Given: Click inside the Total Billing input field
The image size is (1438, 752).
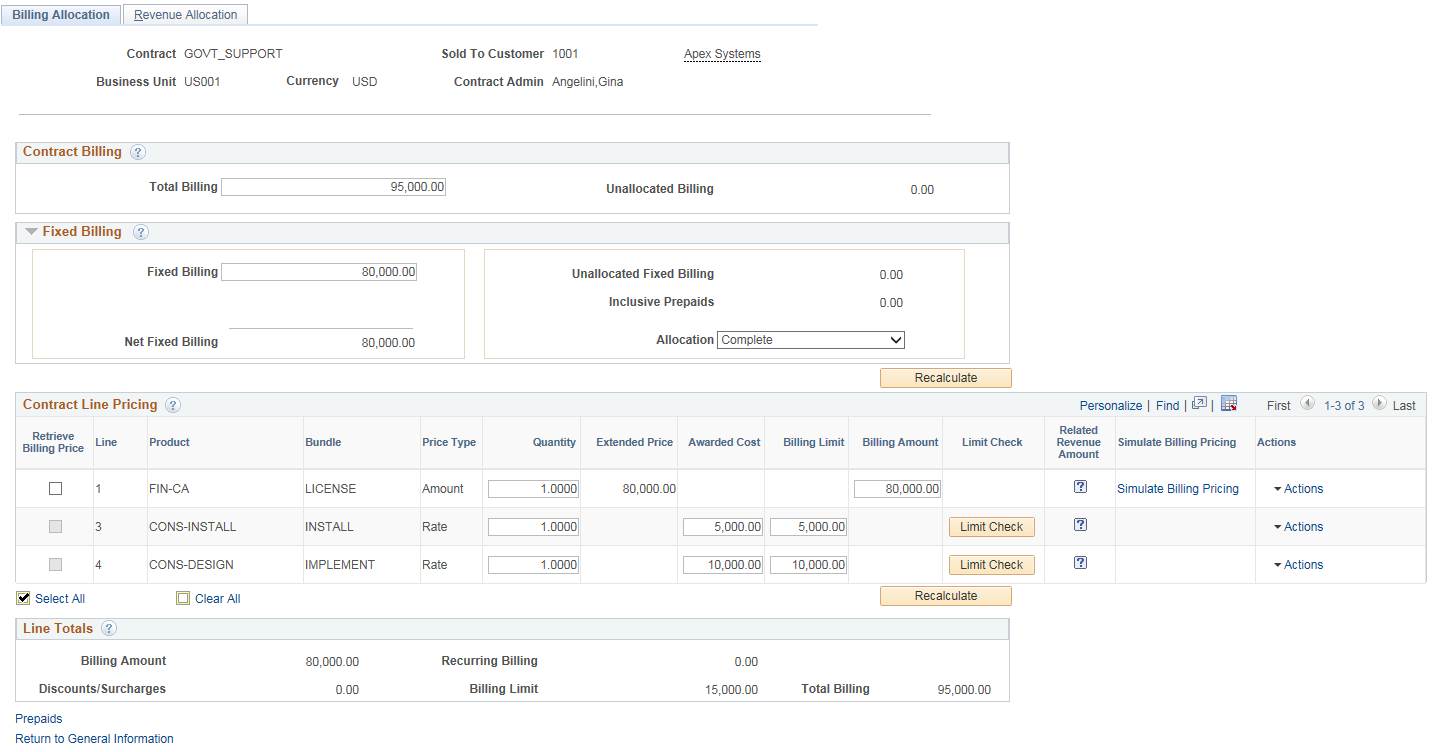Looking at the screenshot, I should pyautogui.click(x=333, y=186).
